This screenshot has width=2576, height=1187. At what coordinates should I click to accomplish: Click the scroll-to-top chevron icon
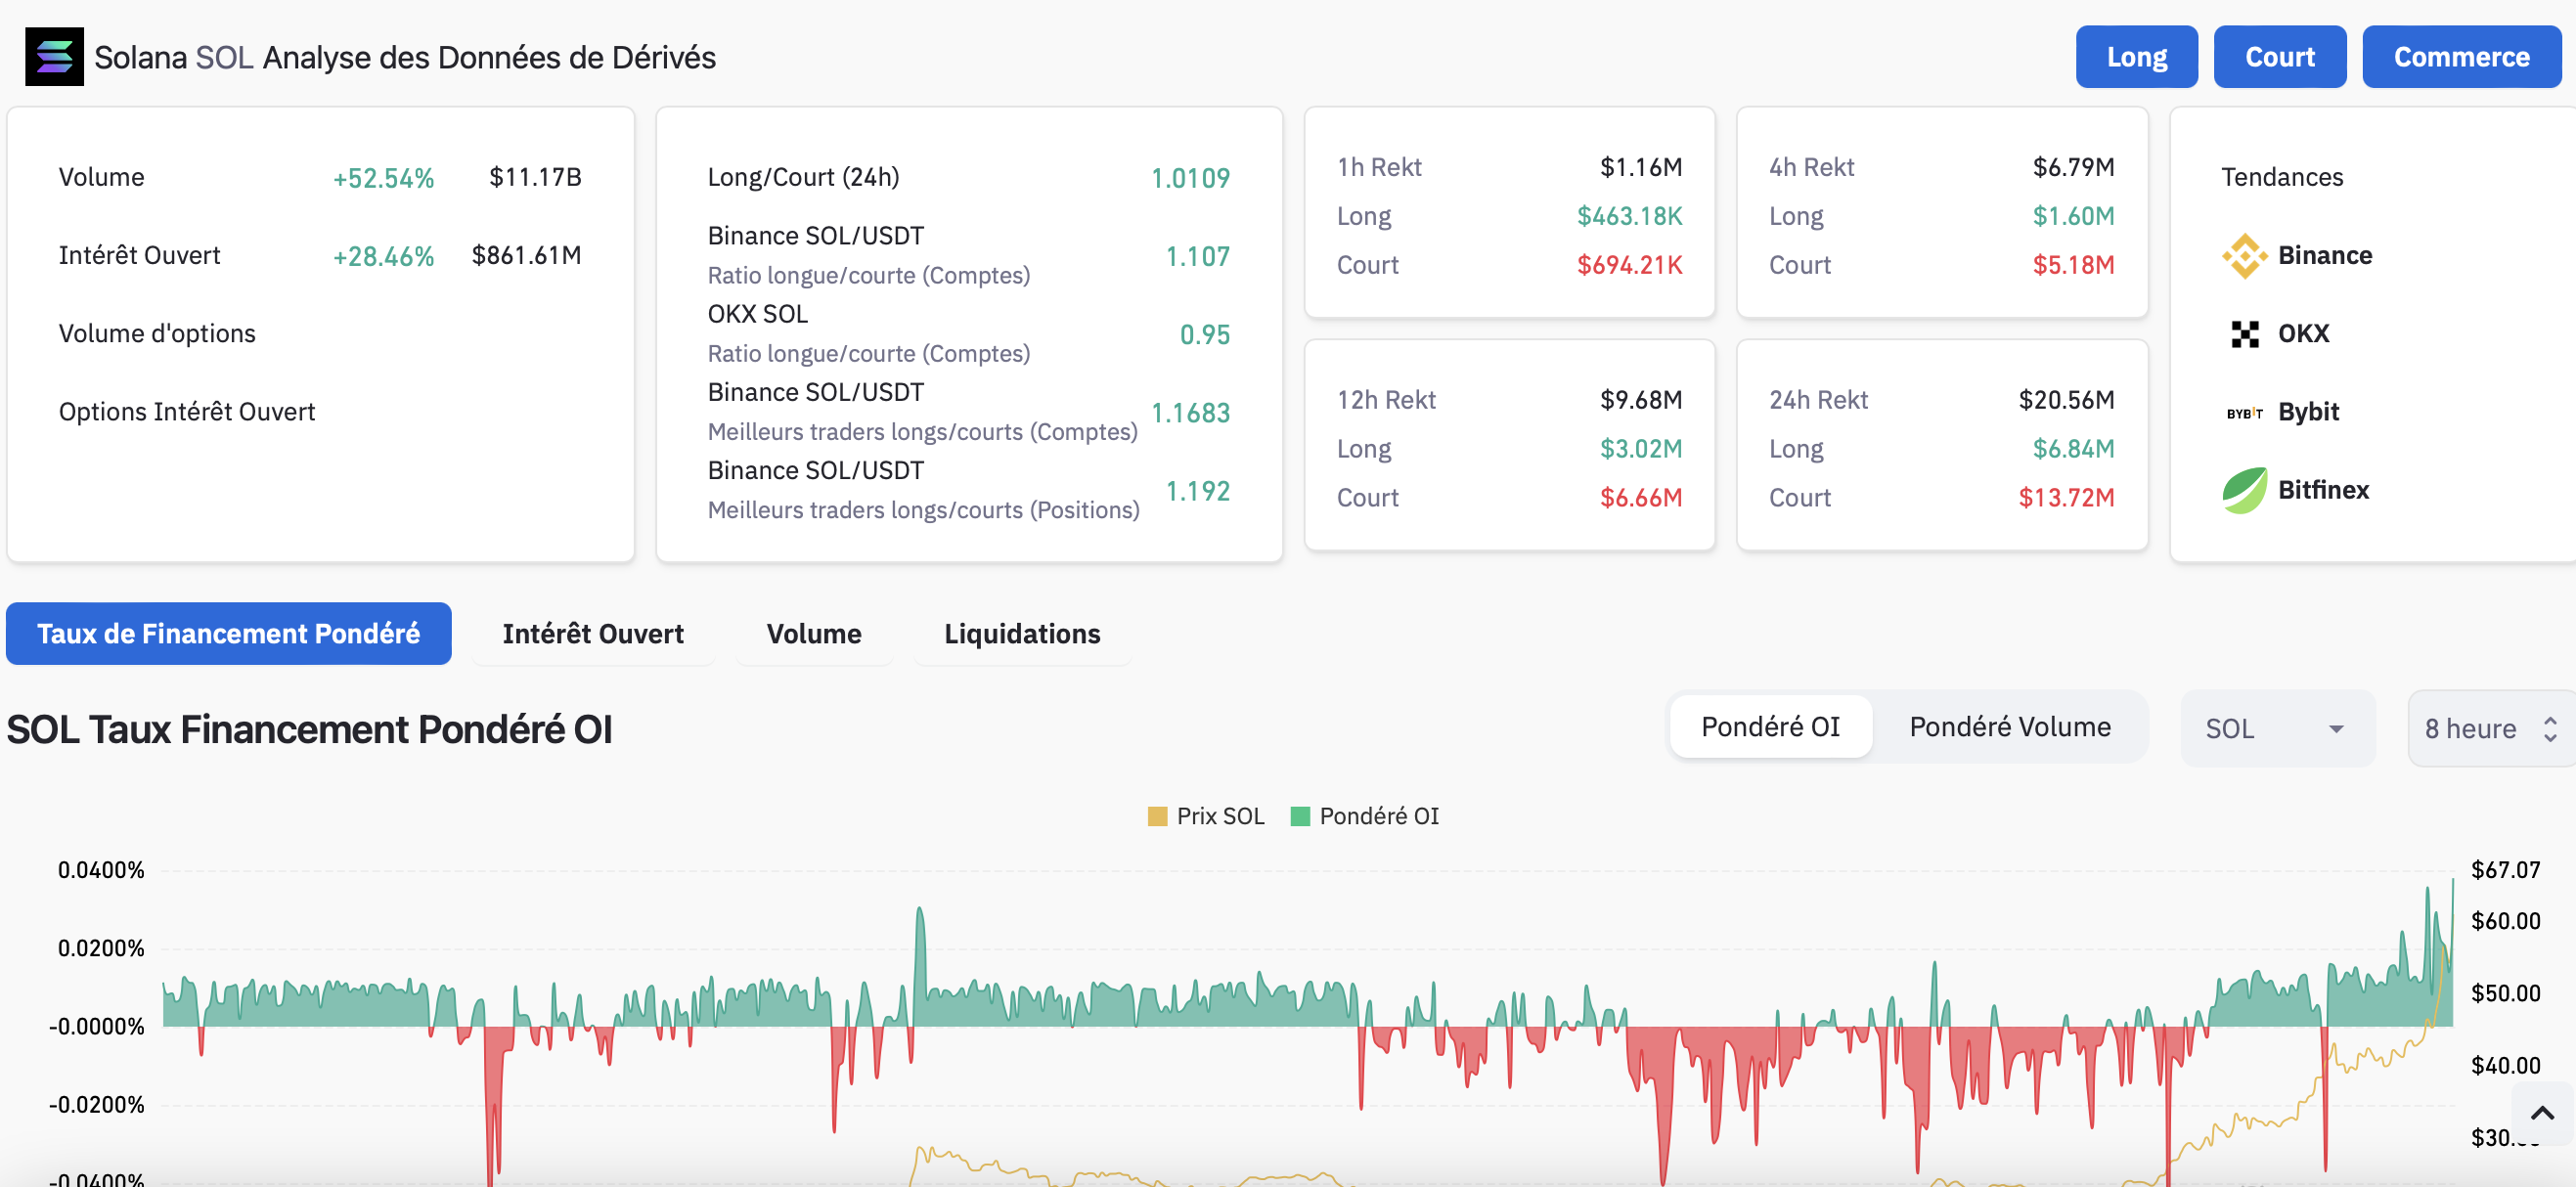point(2541,1113)
